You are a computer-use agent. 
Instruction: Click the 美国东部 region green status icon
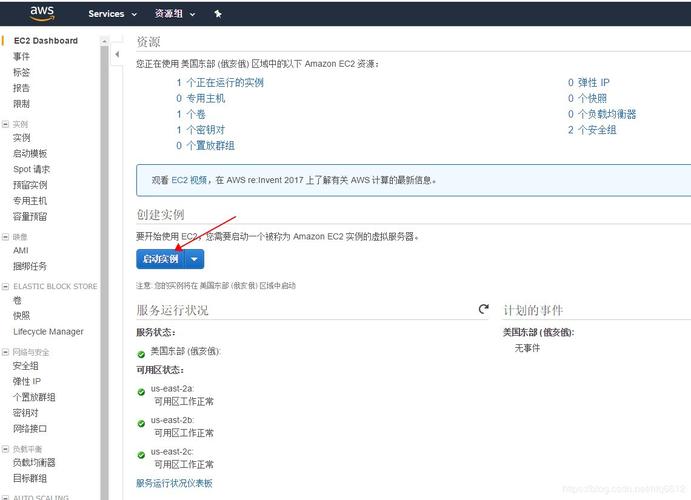pyautogui.click(x=141, y=354)
